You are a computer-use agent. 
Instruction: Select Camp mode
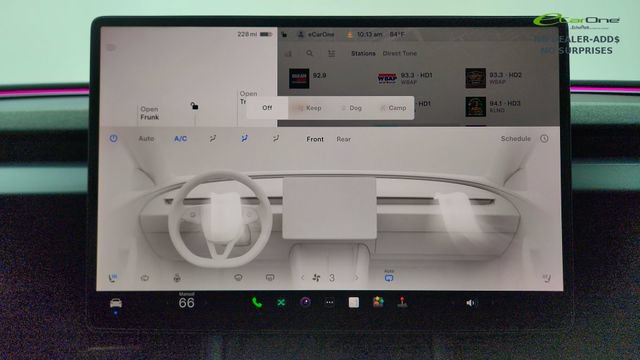coord(393,108)
